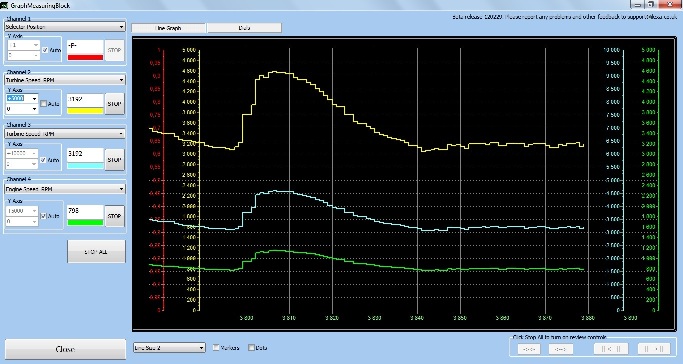683x364 pixels.
Task: Click the green Channel 4 color swatch
Action: [x=85, y=222]
